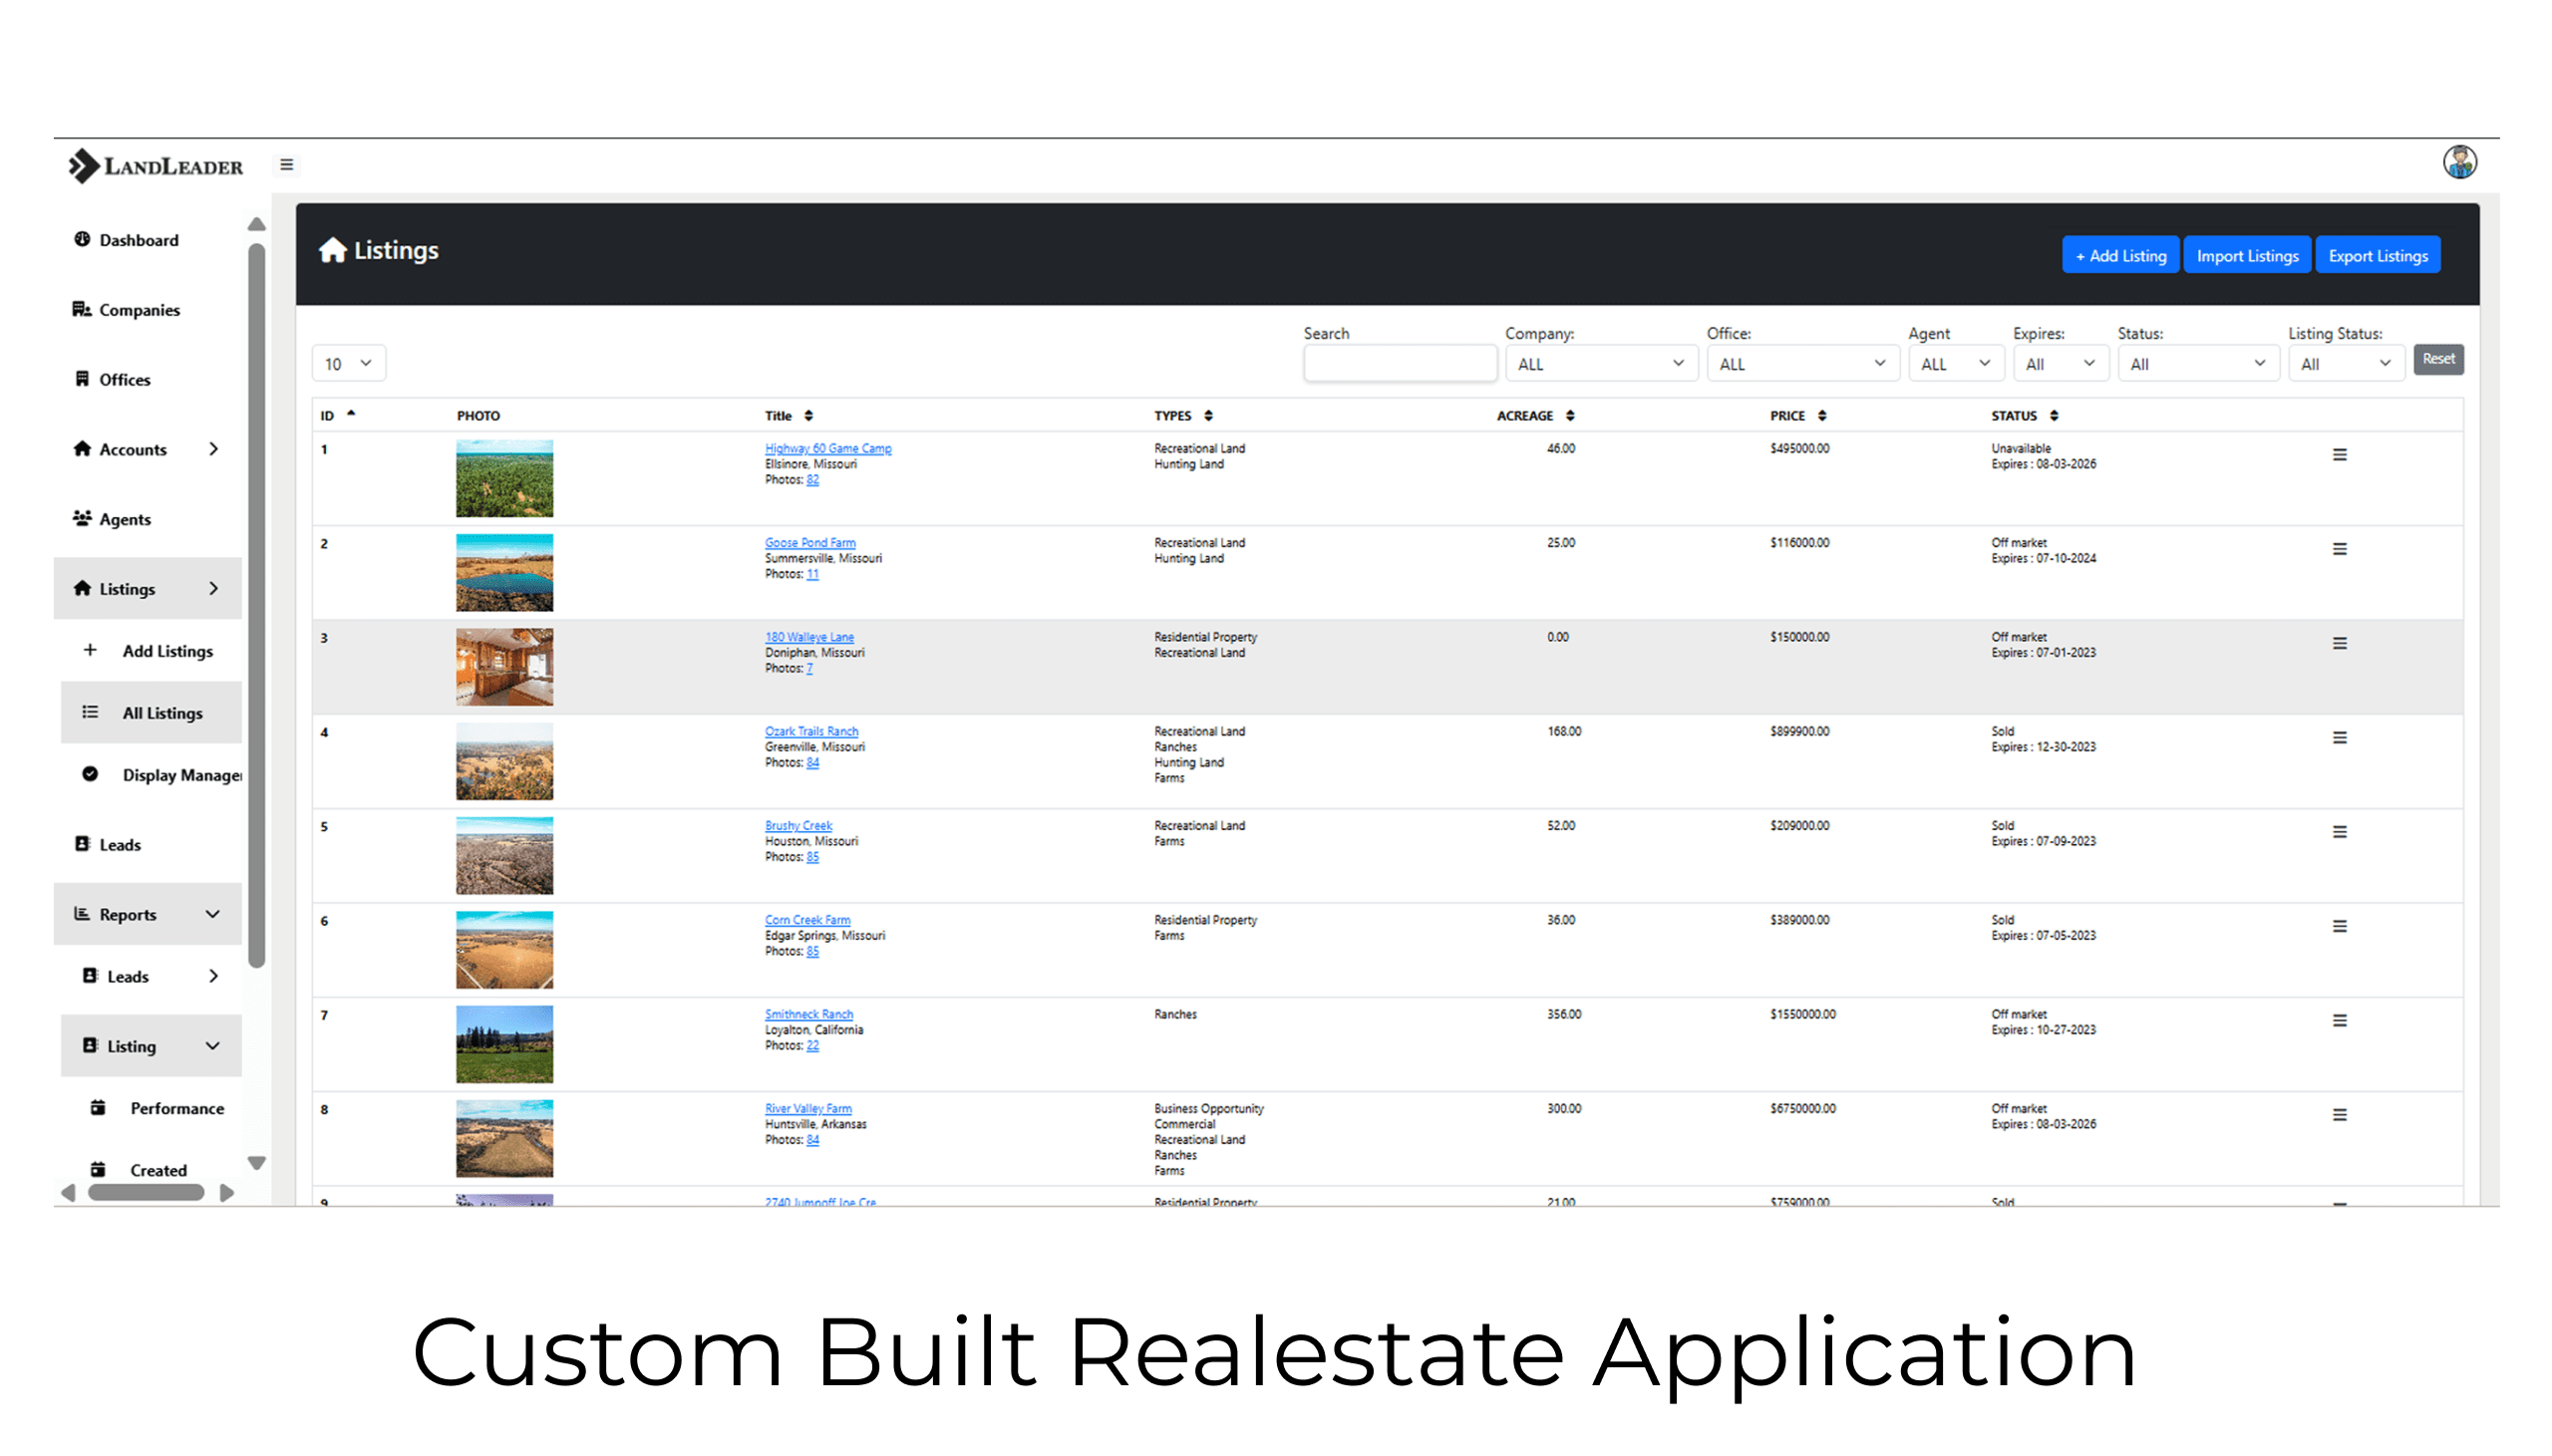The height and width of the screenshot is (1456, 2552).
Task: Select All Listings in sidebar
Action: coord(162,713)
